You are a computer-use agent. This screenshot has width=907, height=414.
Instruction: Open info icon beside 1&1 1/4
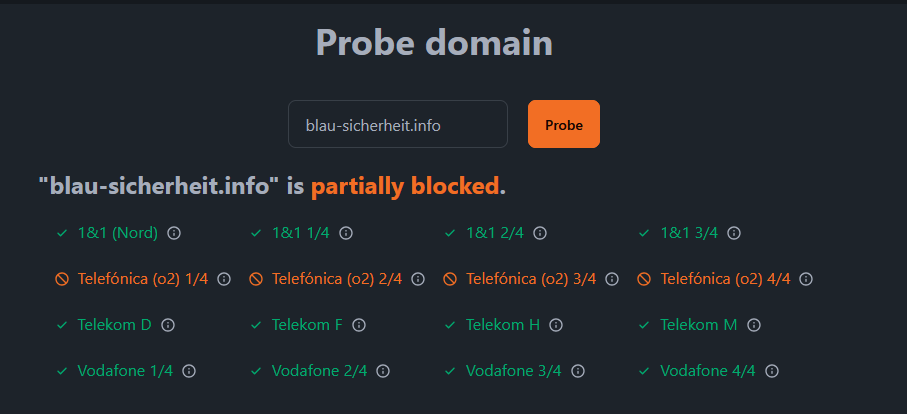click(346, 233)
